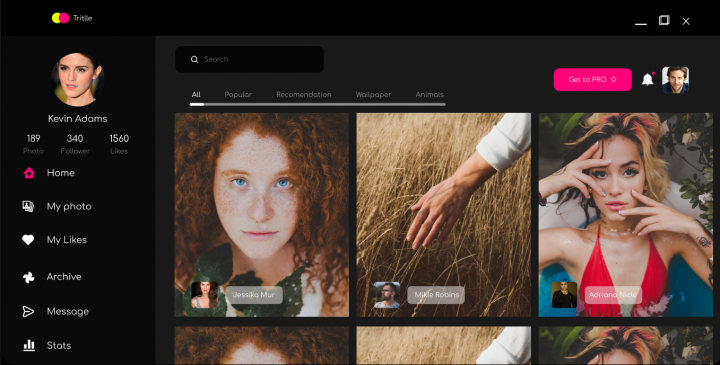Screen dimensions: 720x365
Task: Click the tab scroll progress bar
Action: 317,104
